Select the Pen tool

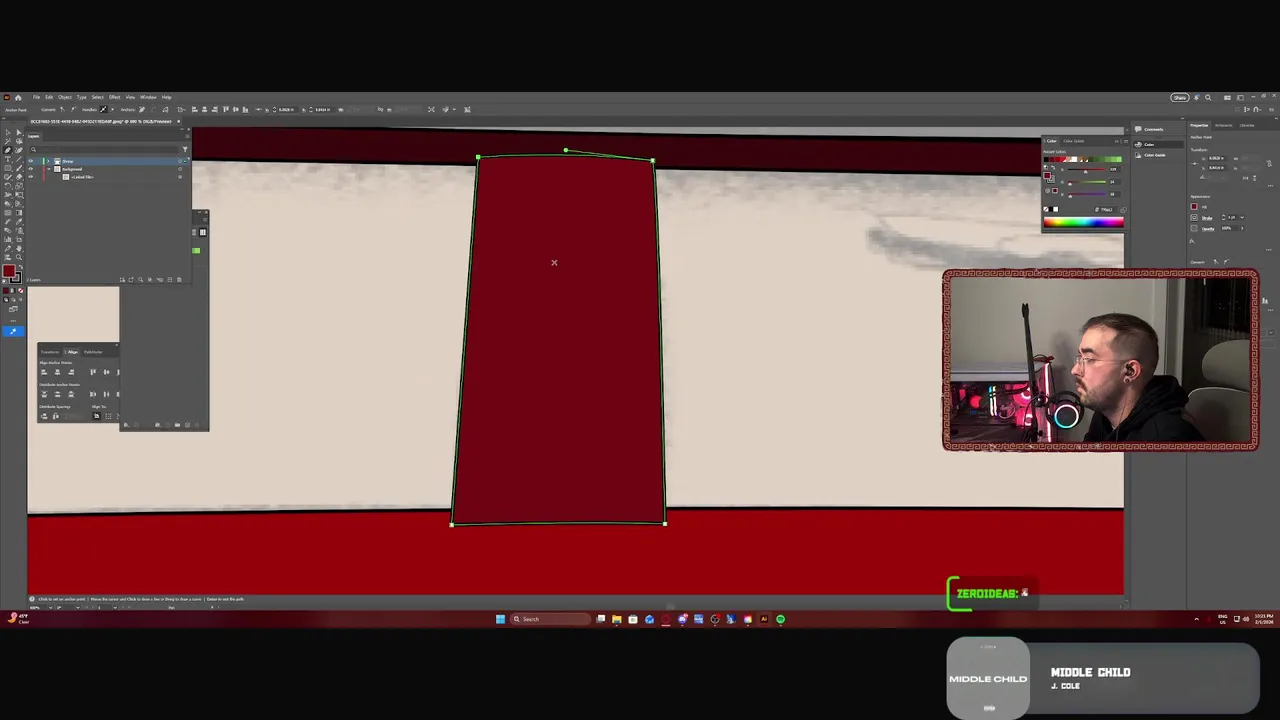coord(8,150)
